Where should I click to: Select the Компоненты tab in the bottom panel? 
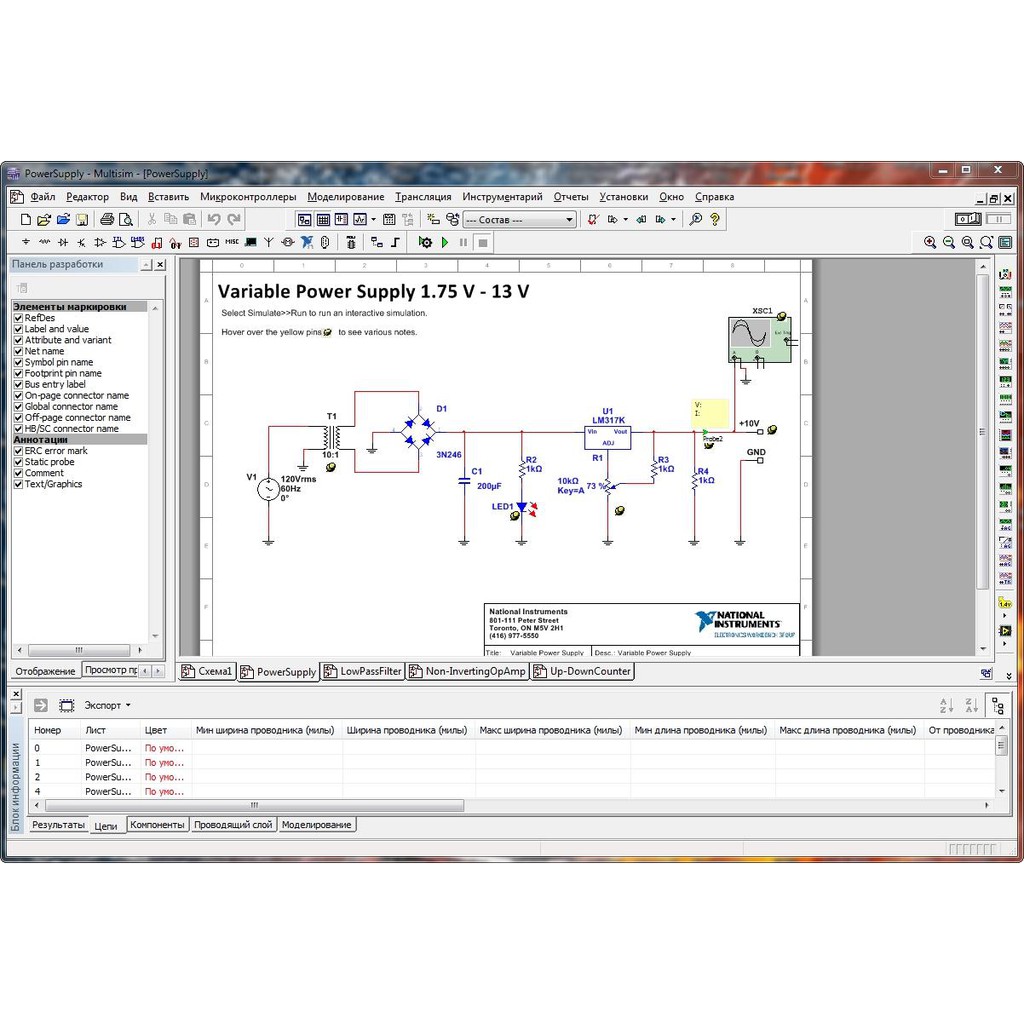[157, 825]
